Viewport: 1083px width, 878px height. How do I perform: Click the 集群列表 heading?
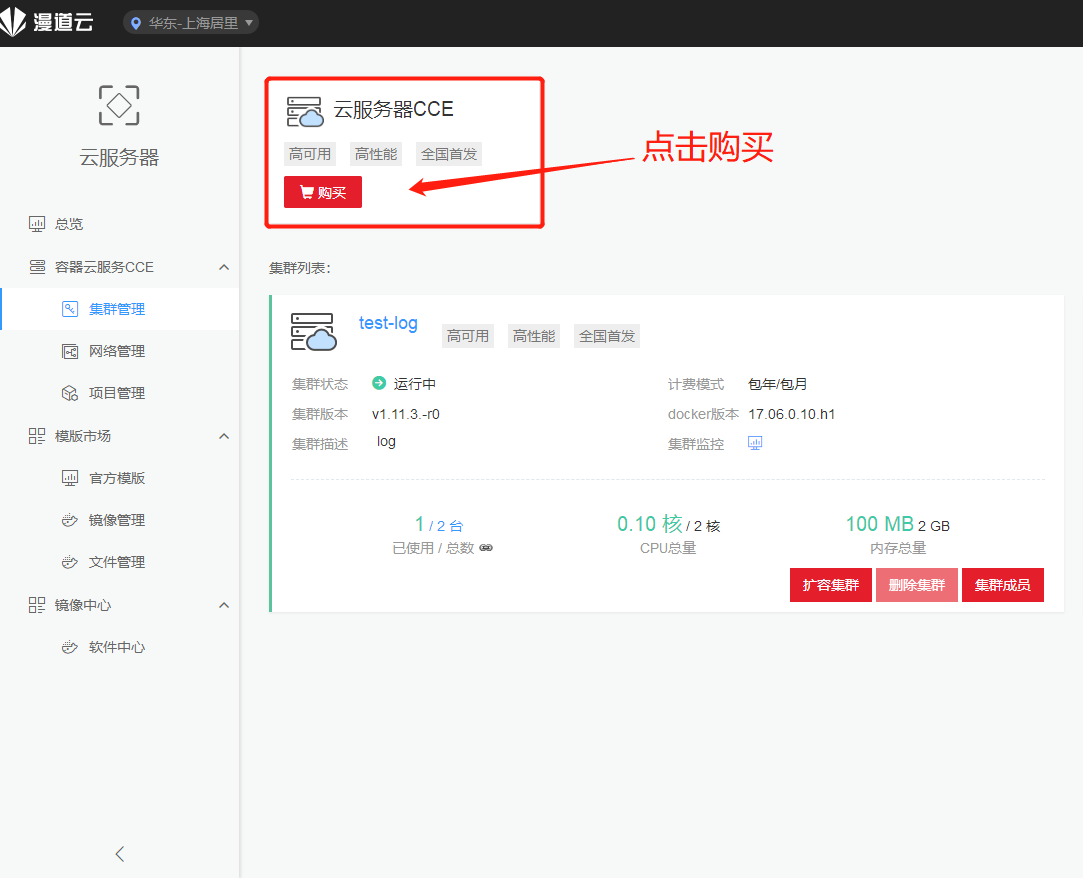(300, 268)
